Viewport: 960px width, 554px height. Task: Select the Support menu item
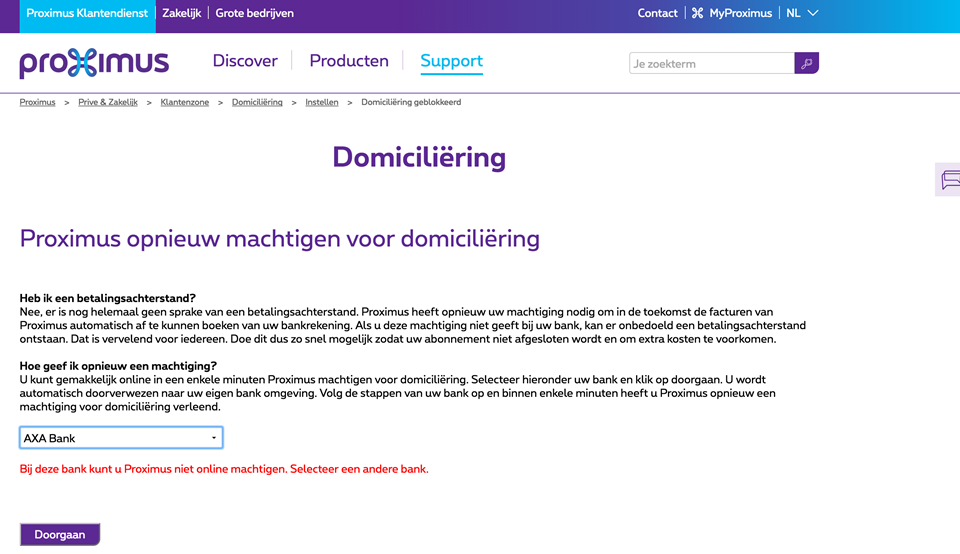[x=451, y=61]
